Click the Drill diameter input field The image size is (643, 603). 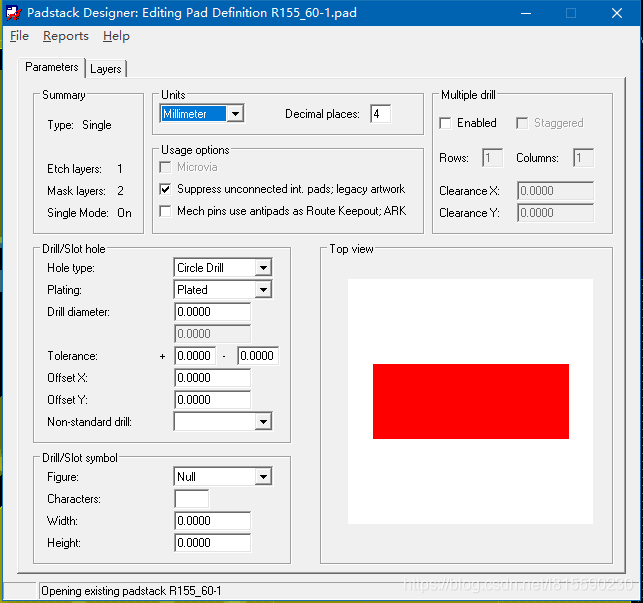(212, 312)
